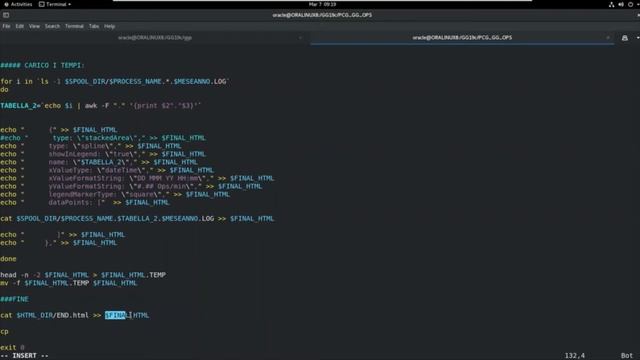Click the network status icon in system tray
This screenshot has width=640, height=360.
[x=611, y=4]
